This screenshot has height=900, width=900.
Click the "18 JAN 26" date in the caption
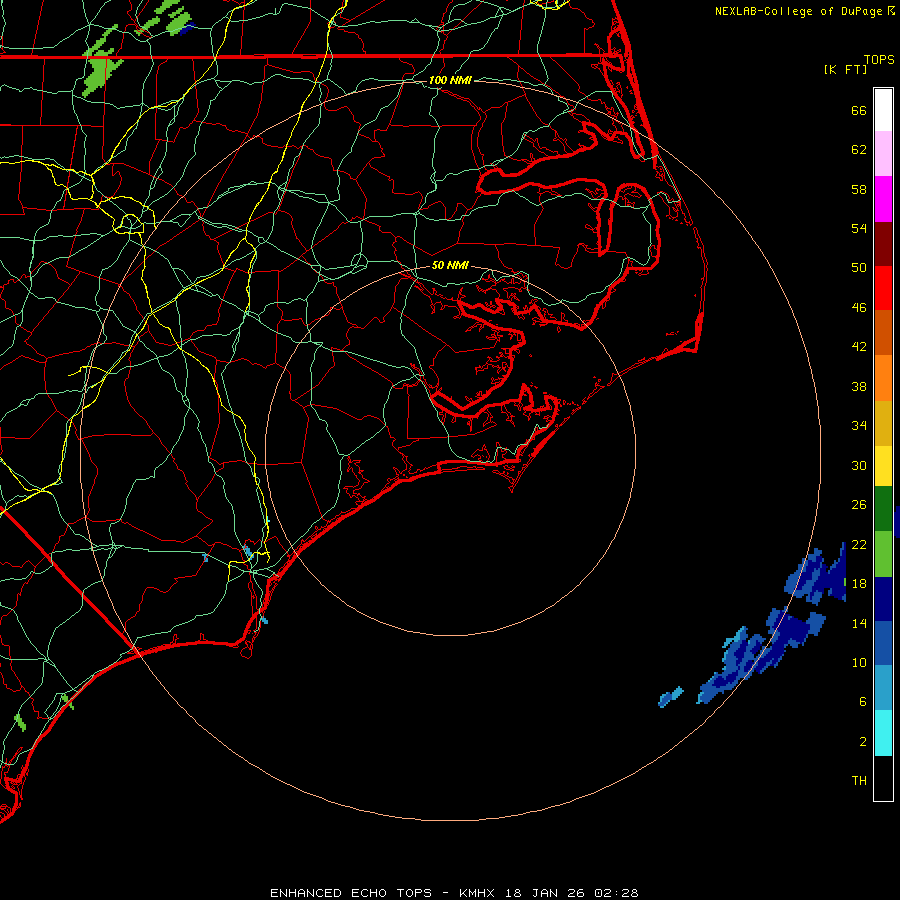tap(547, 893)
